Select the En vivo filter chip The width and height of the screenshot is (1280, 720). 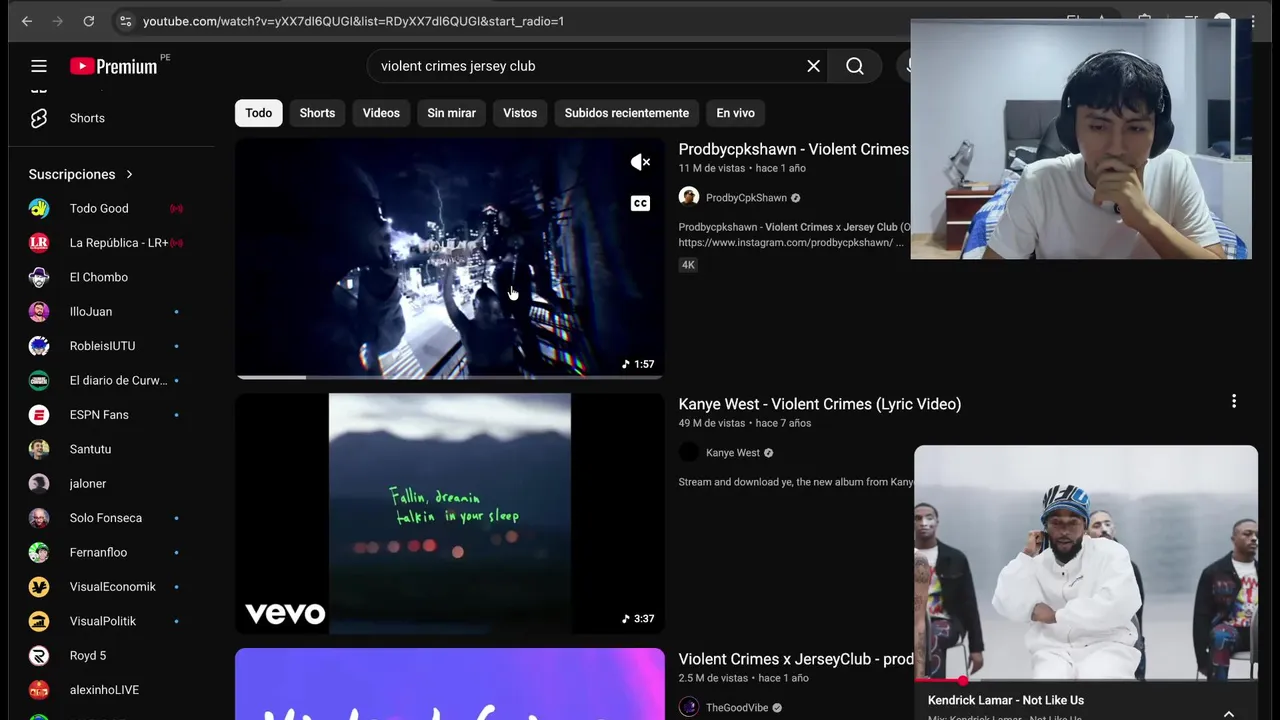(x=735, y=113)
